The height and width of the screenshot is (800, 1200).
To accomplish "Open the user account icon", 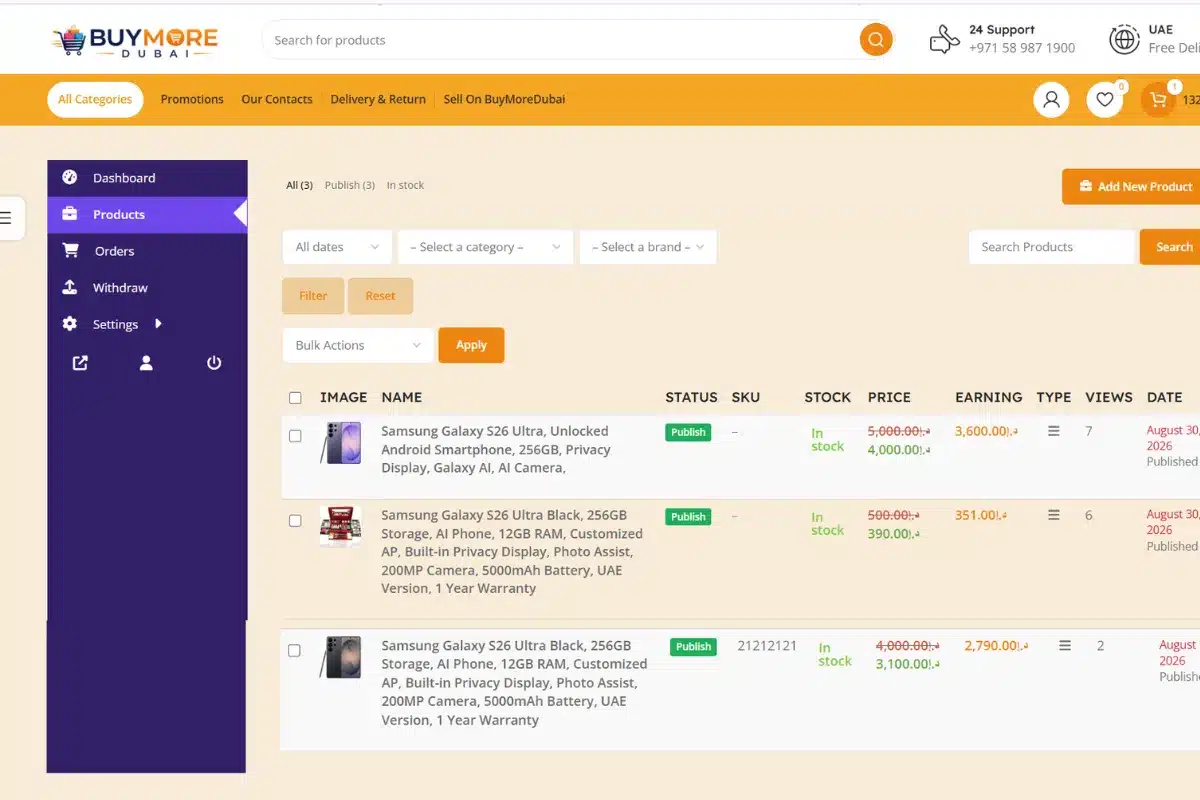I will (x=1051, y=99).
